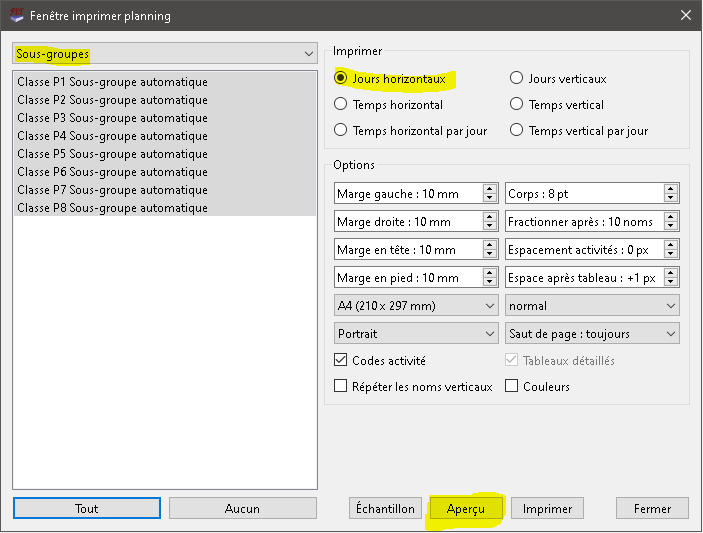Increase the Corps font size using up arrow
Image resolution: width=703 pixels, height=533 pixels.
coord(670,189)
